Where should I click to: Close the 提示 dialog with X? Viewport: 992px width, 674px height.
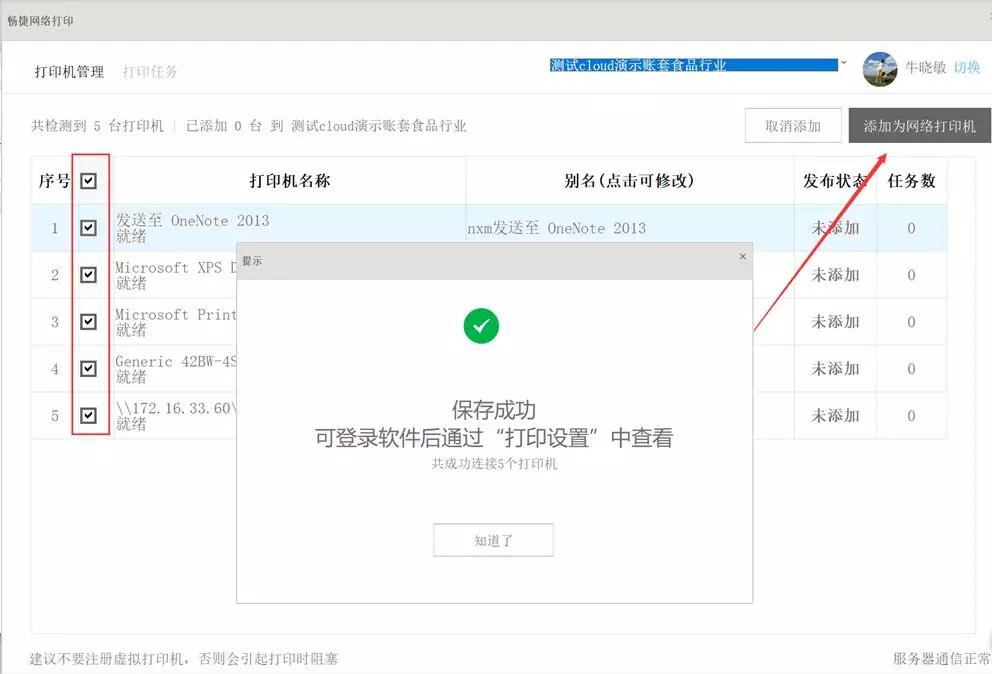742,257
